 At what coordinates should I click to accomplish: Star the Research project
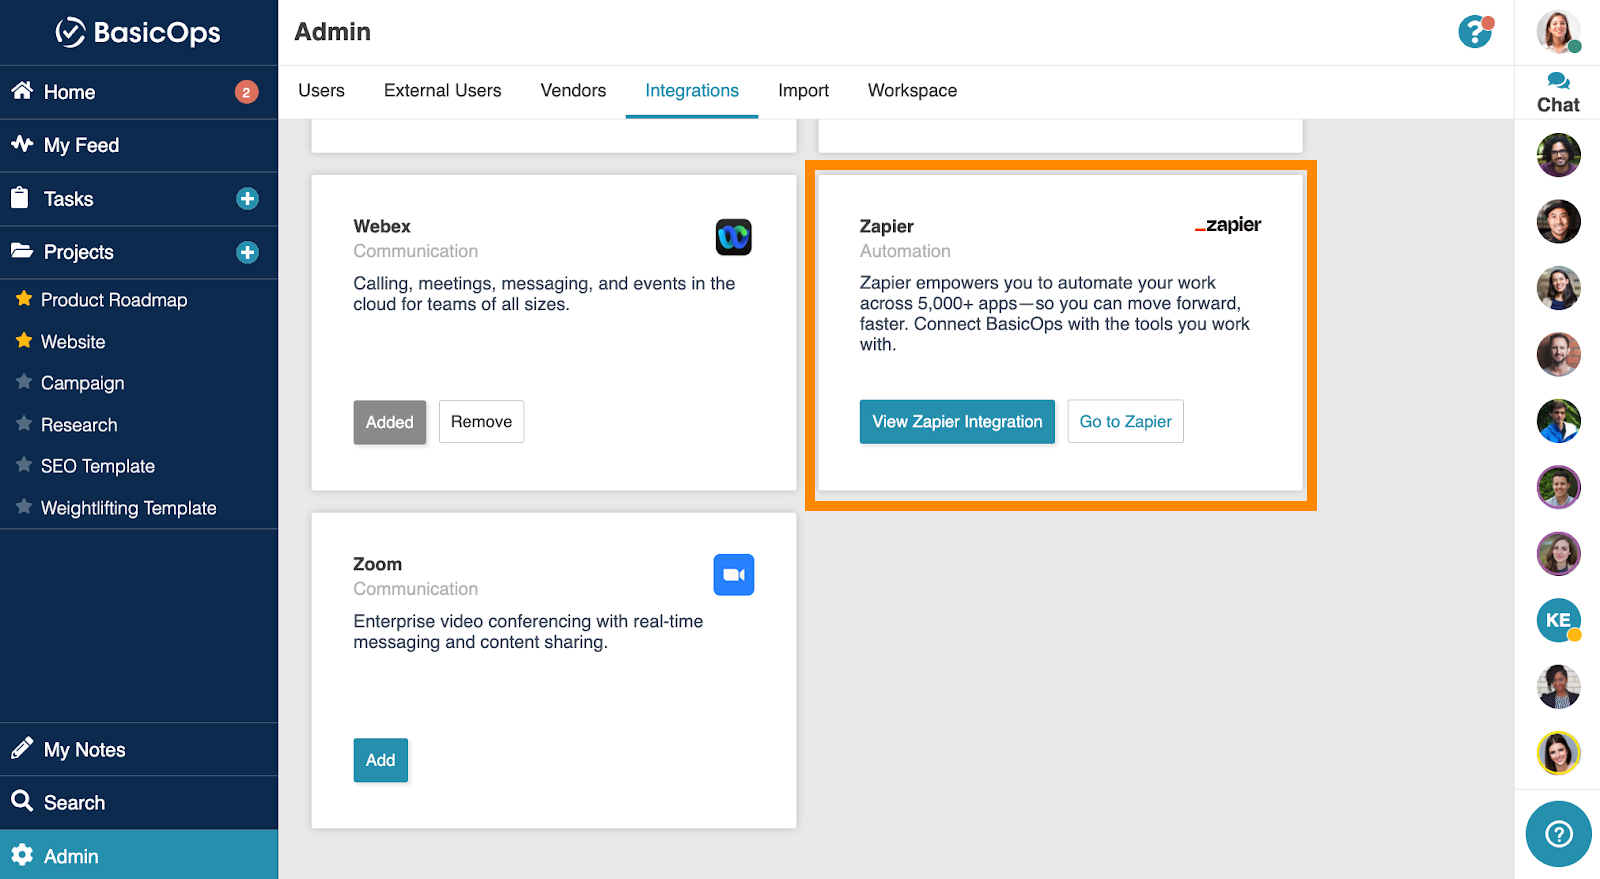[x=24, y=424]
